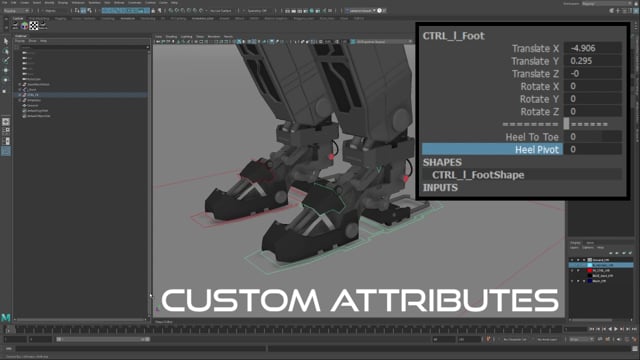Toggle visibility of Mesh_LYR layer
Viewport: 640px width, 360px height.
pyautogui.click(x=572, y=281)
